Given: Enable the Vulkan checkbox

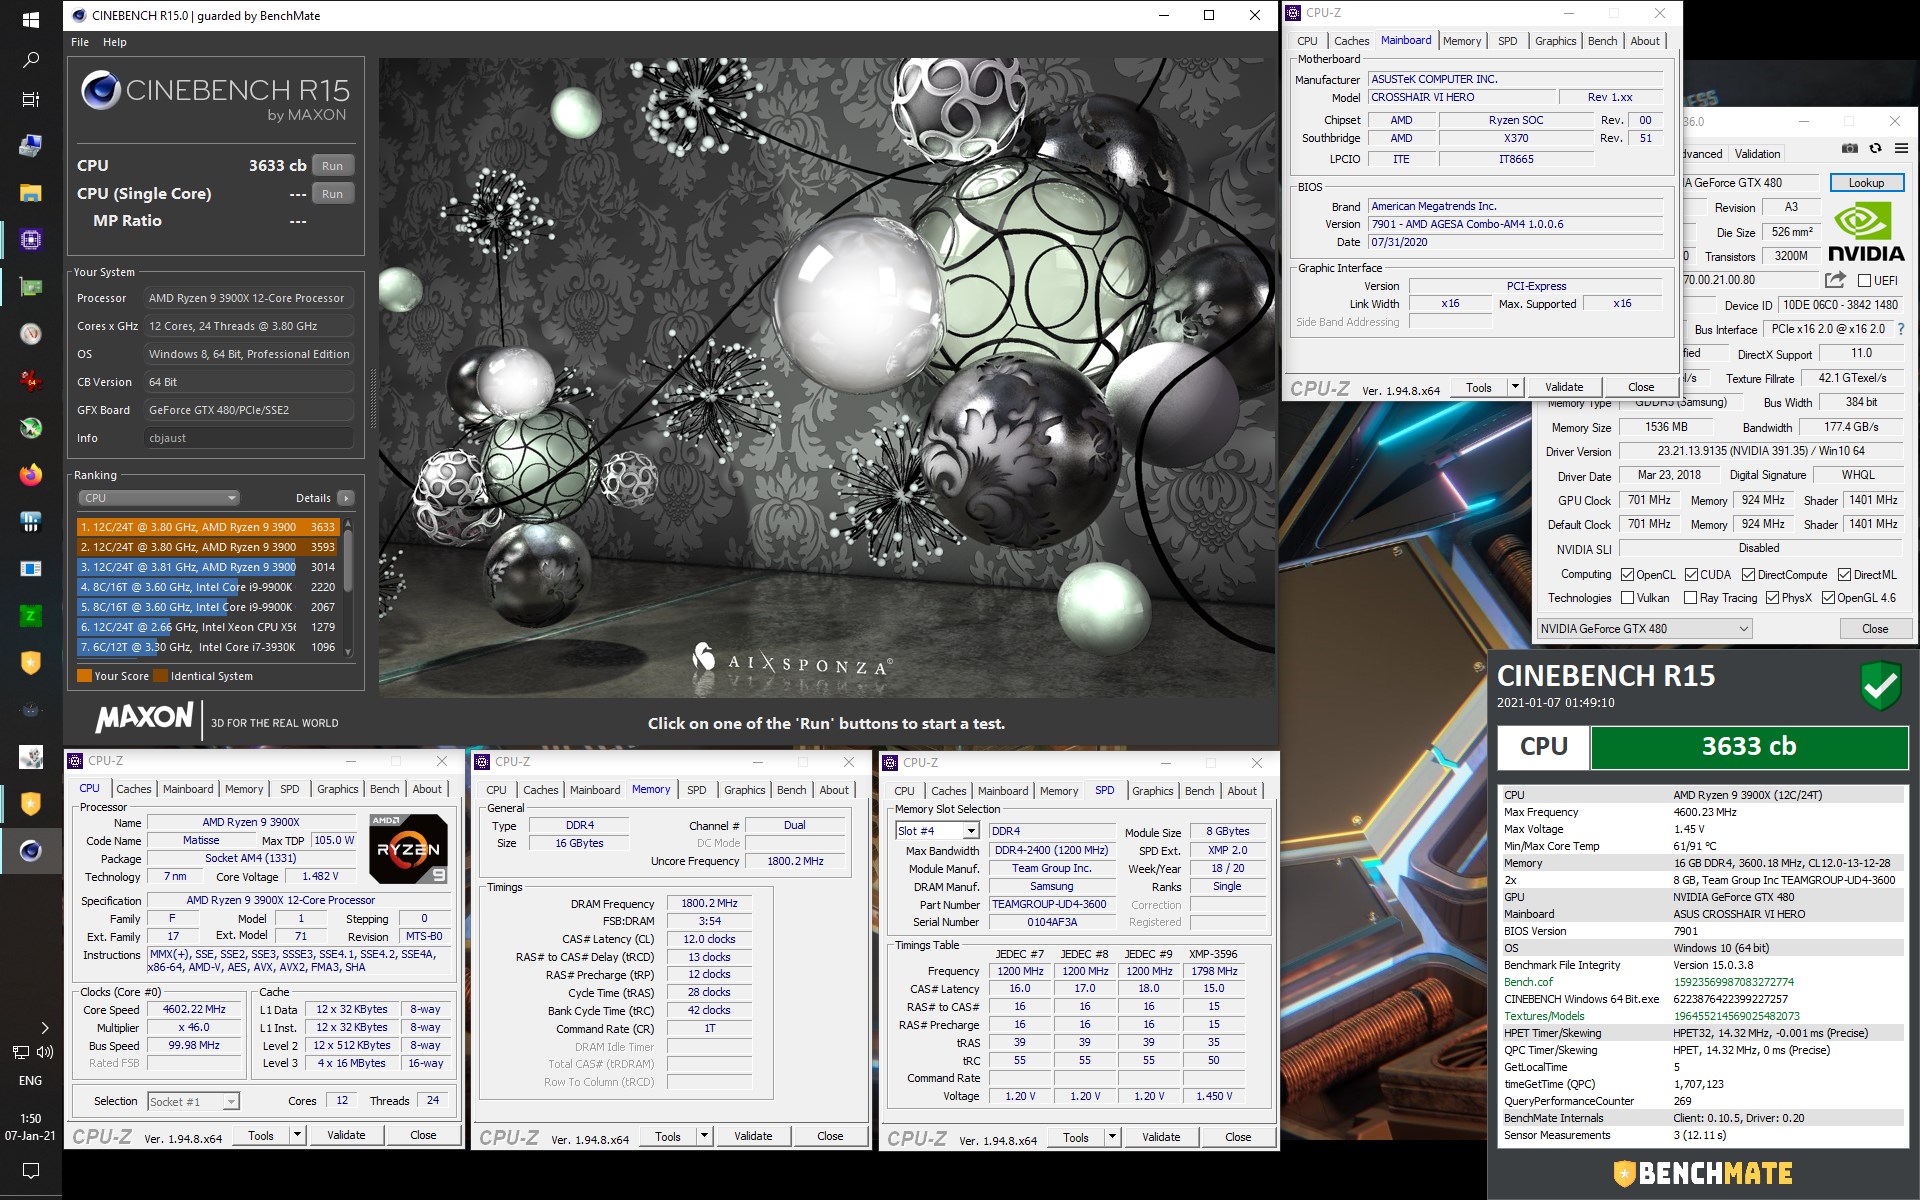Looking at the screenshot, I should click(x=1627, y=598).
